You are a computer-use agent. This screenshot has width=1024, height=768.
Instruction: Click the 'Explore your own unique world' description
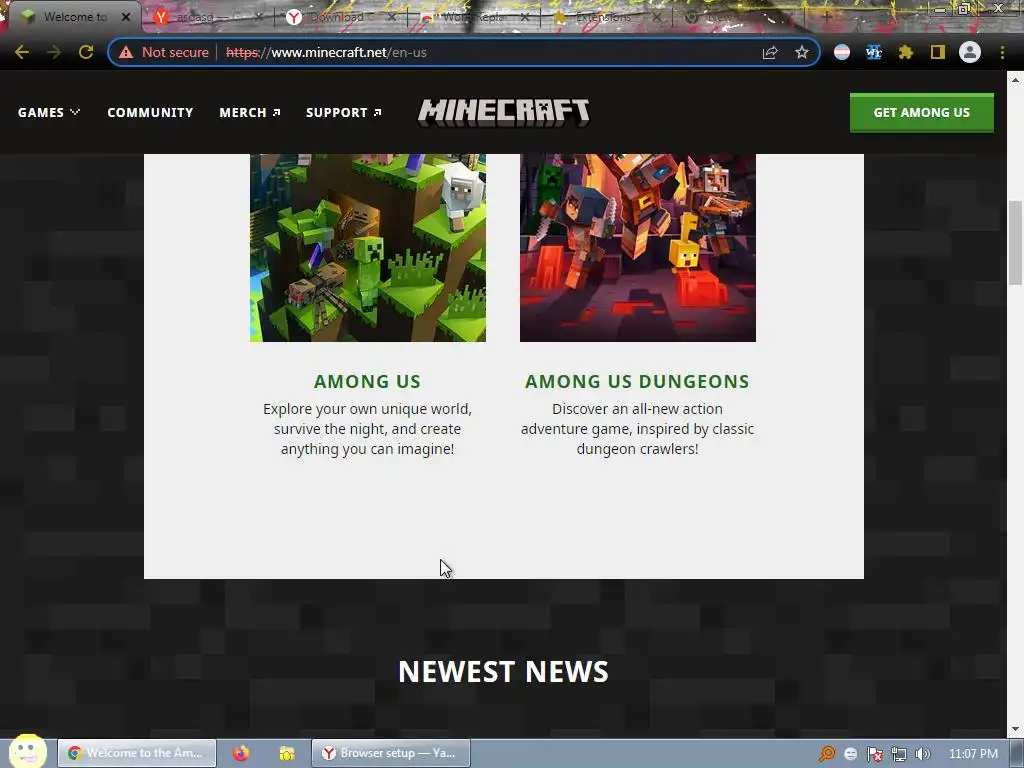pos(367,428)
